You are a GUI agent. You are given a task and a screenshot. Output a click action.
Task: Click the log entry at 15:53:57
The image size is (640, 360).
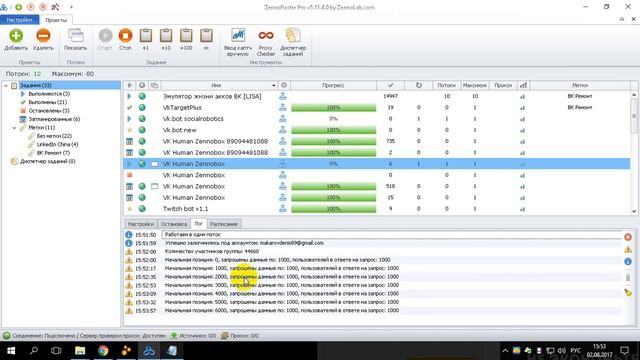373,311
